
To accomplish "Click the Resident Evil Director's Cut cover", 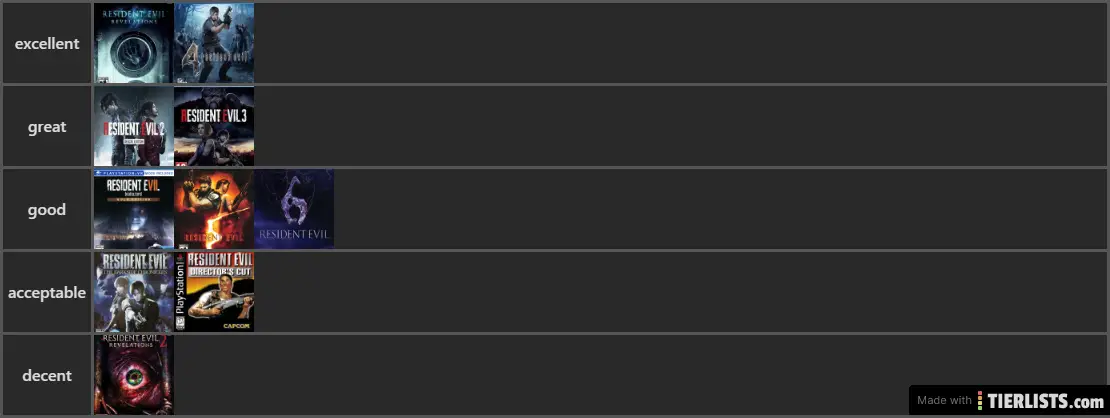I will pos(214,292).
